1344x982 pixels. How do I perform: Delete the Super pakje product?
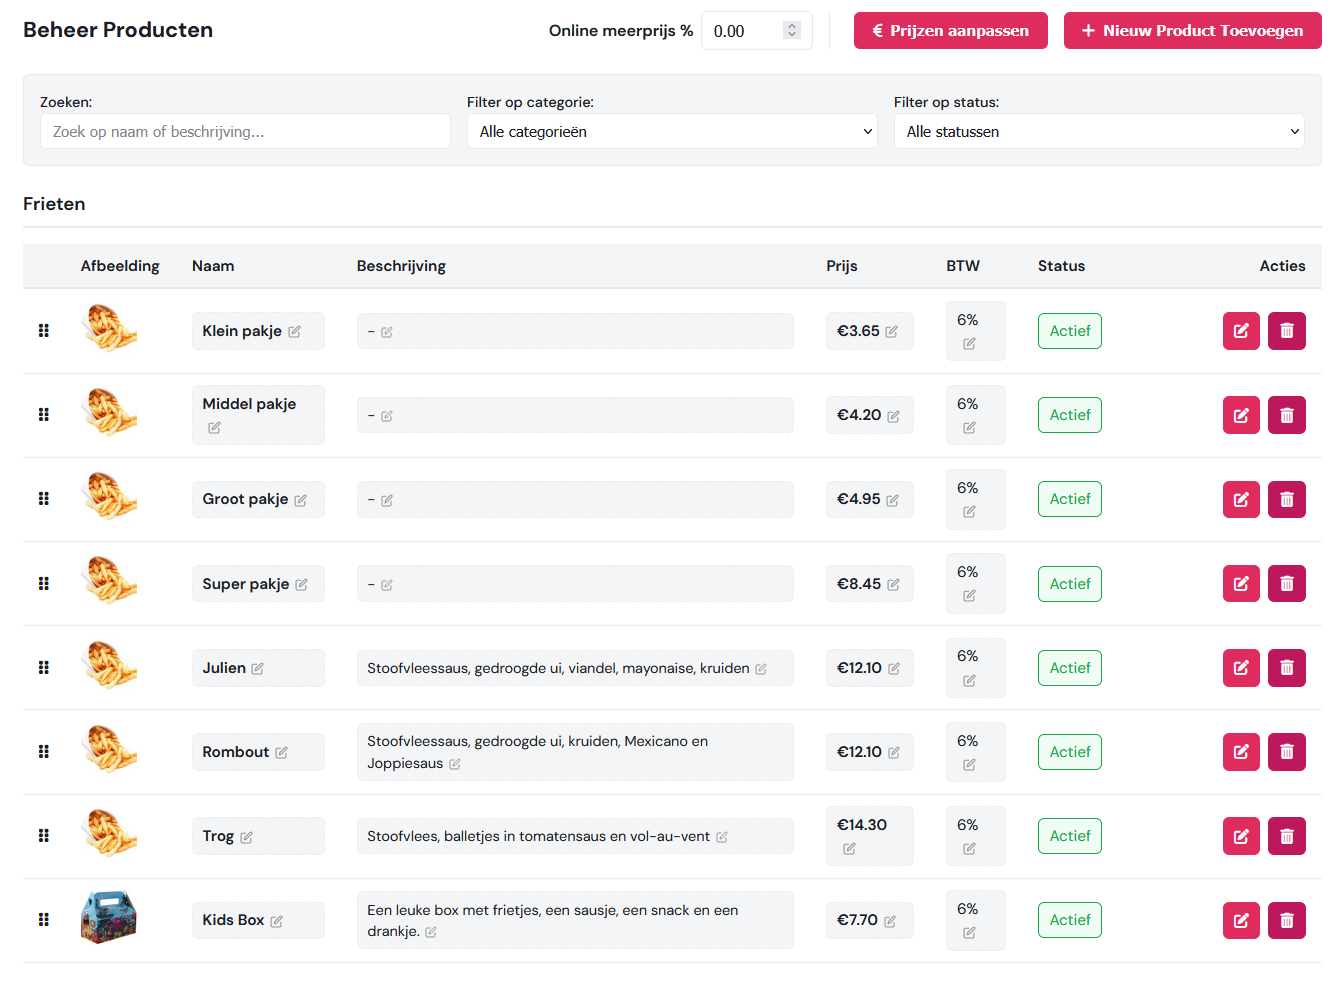tap(1287, 583)
